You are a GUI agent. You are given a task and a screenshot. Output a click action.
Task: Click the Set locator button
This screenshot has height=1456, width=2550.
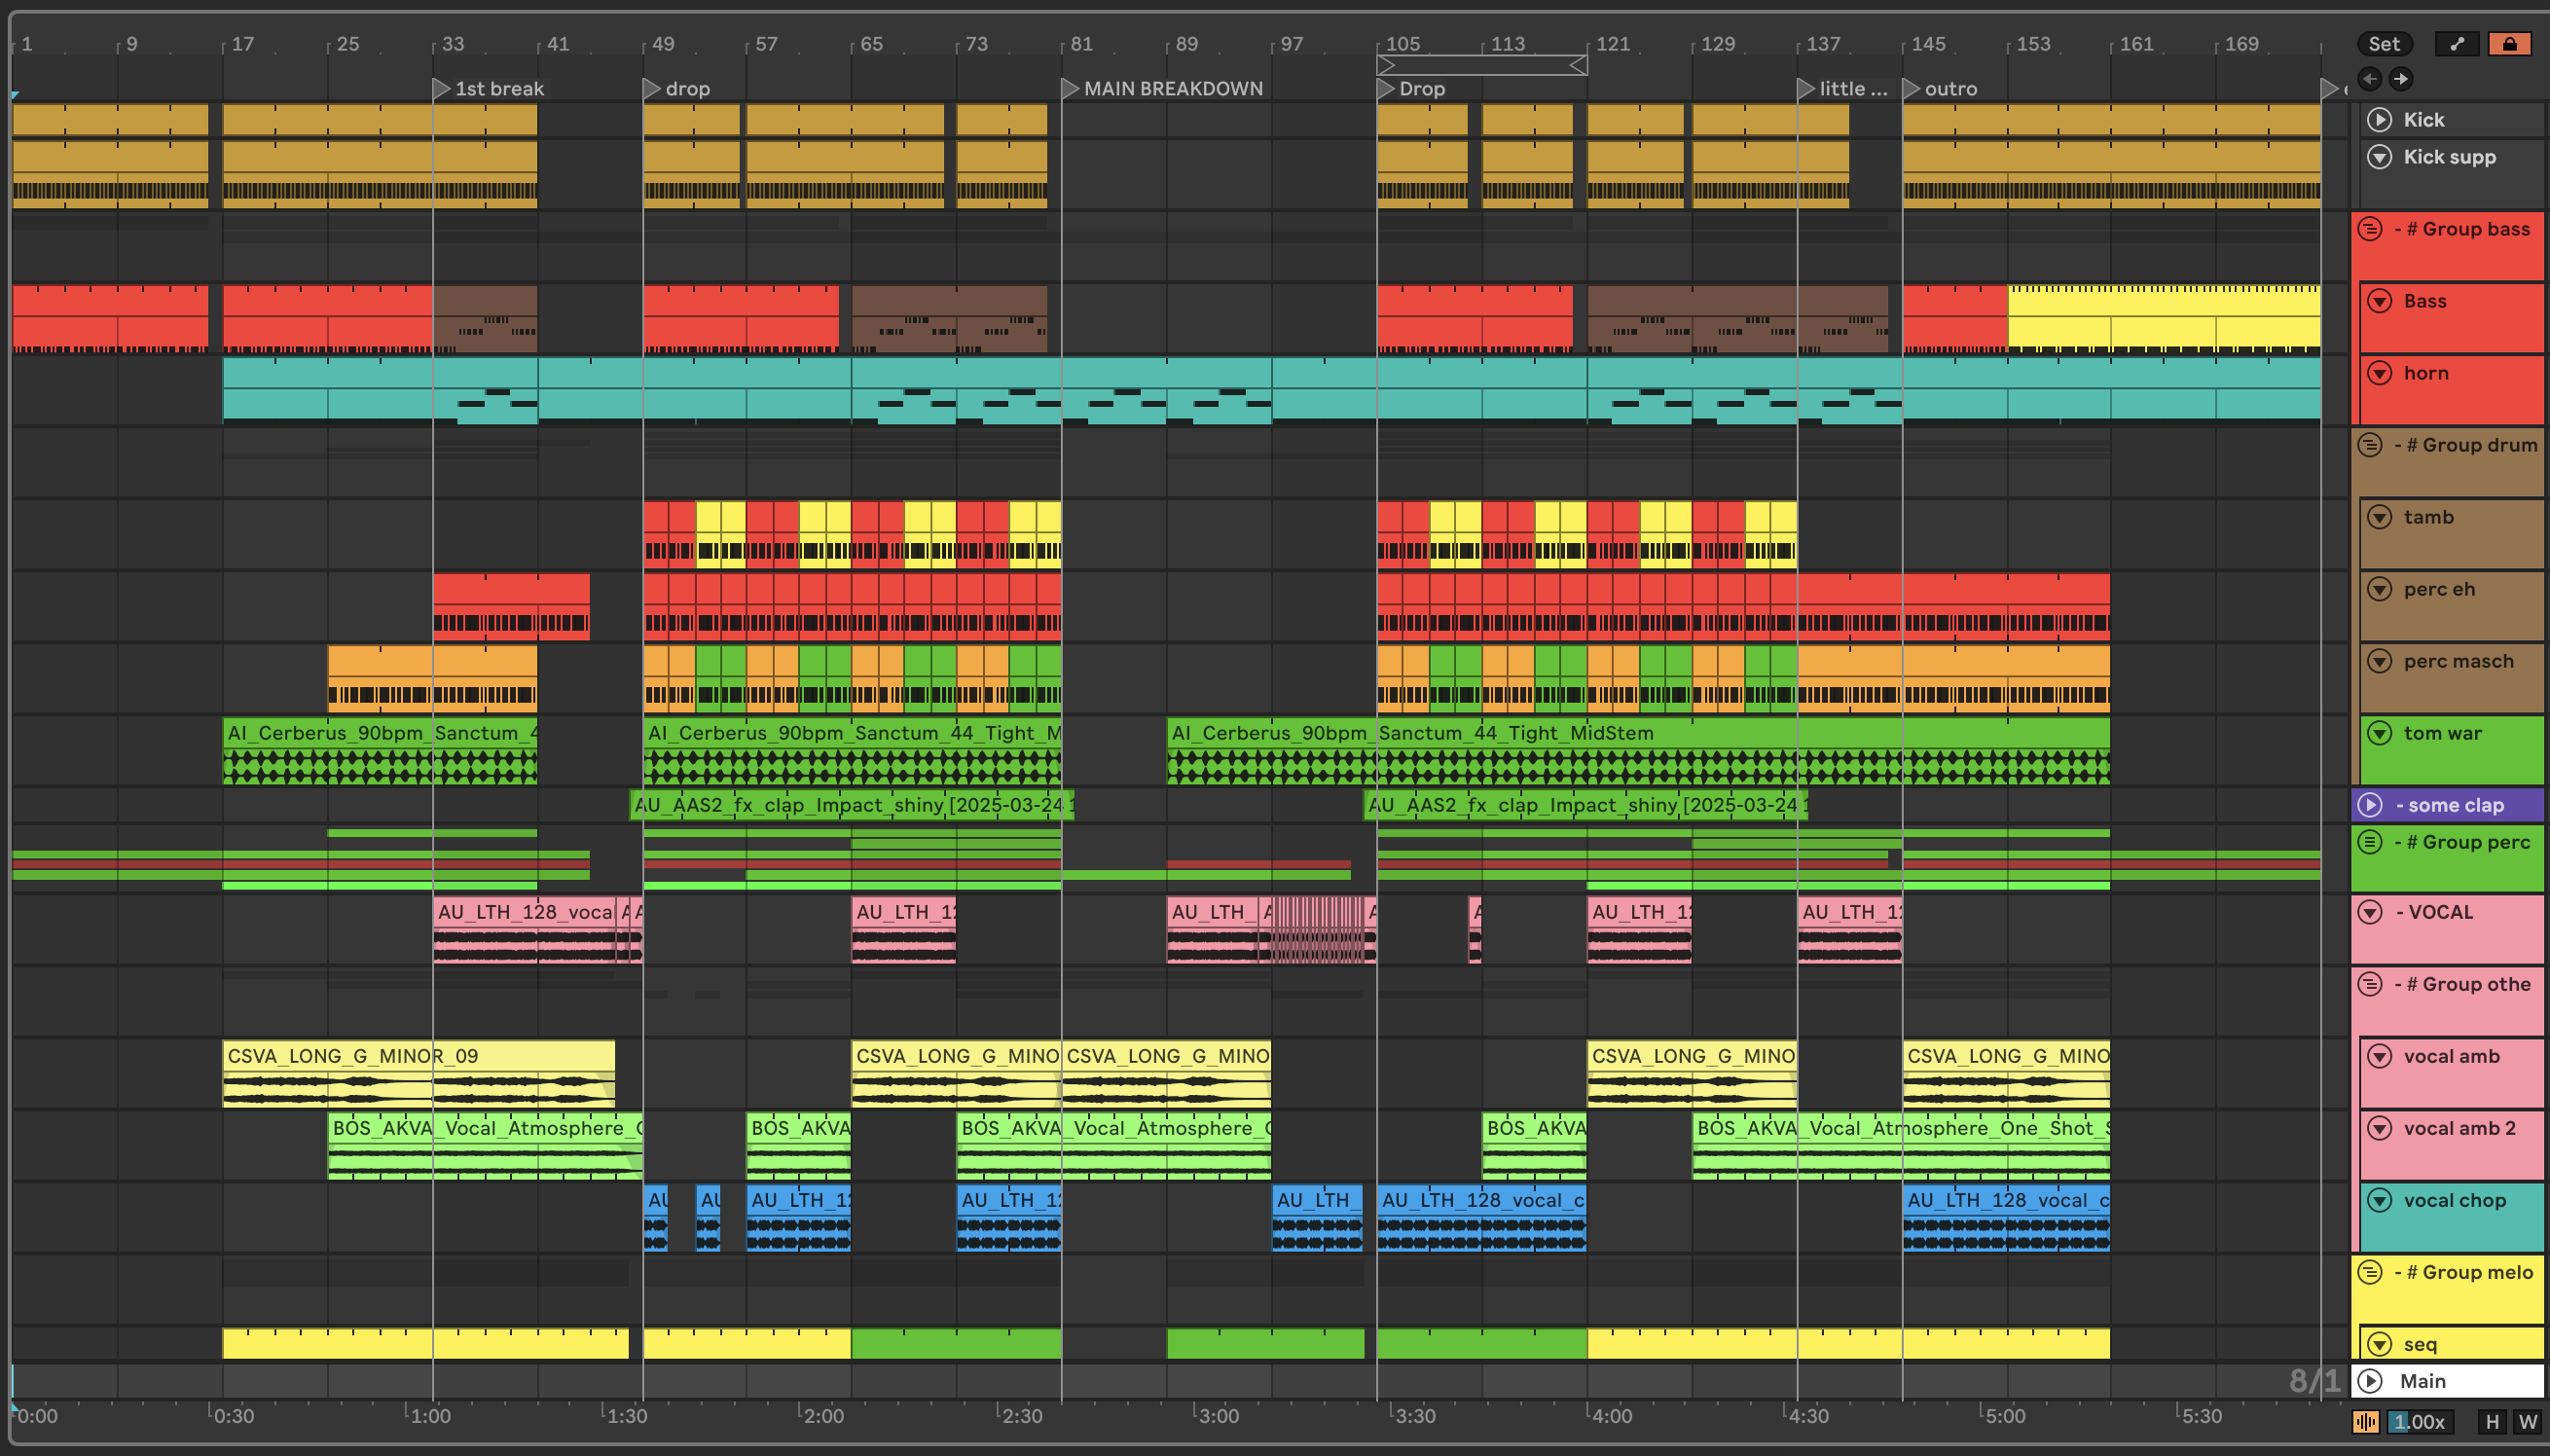pos(2384,44)
